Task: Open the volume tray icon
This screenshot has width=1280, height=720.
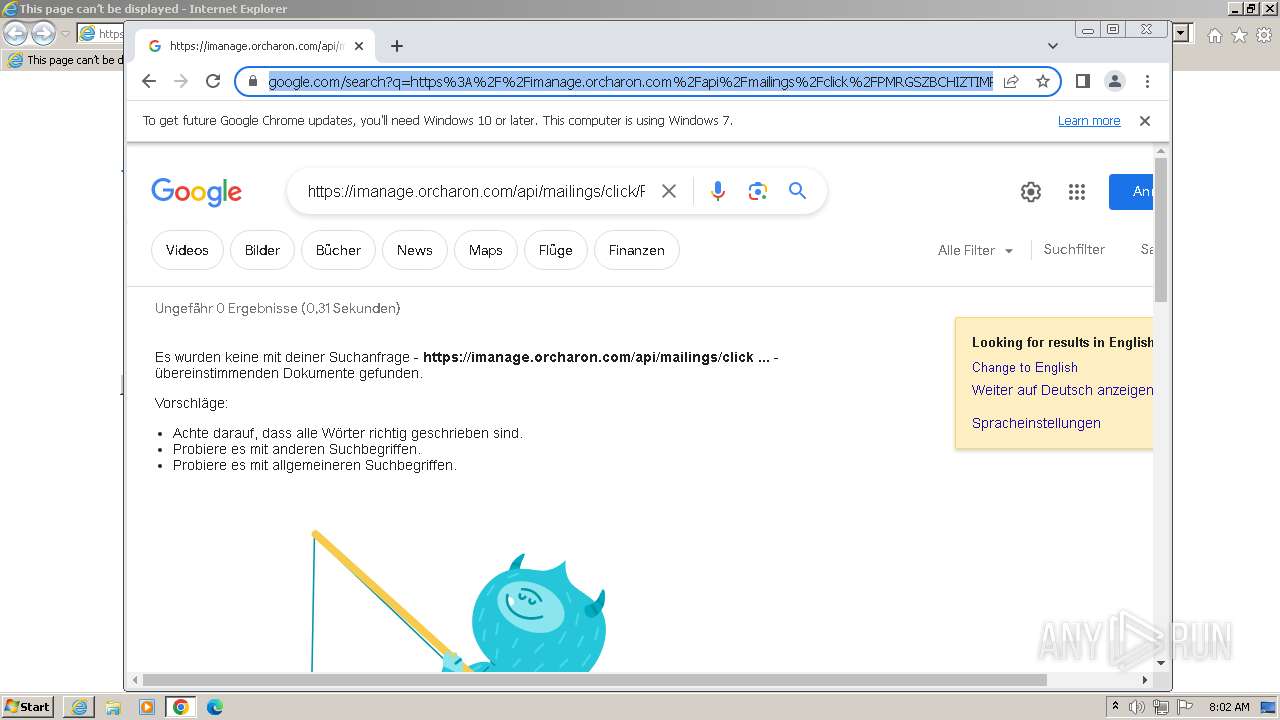Action: click(1137, 707)
